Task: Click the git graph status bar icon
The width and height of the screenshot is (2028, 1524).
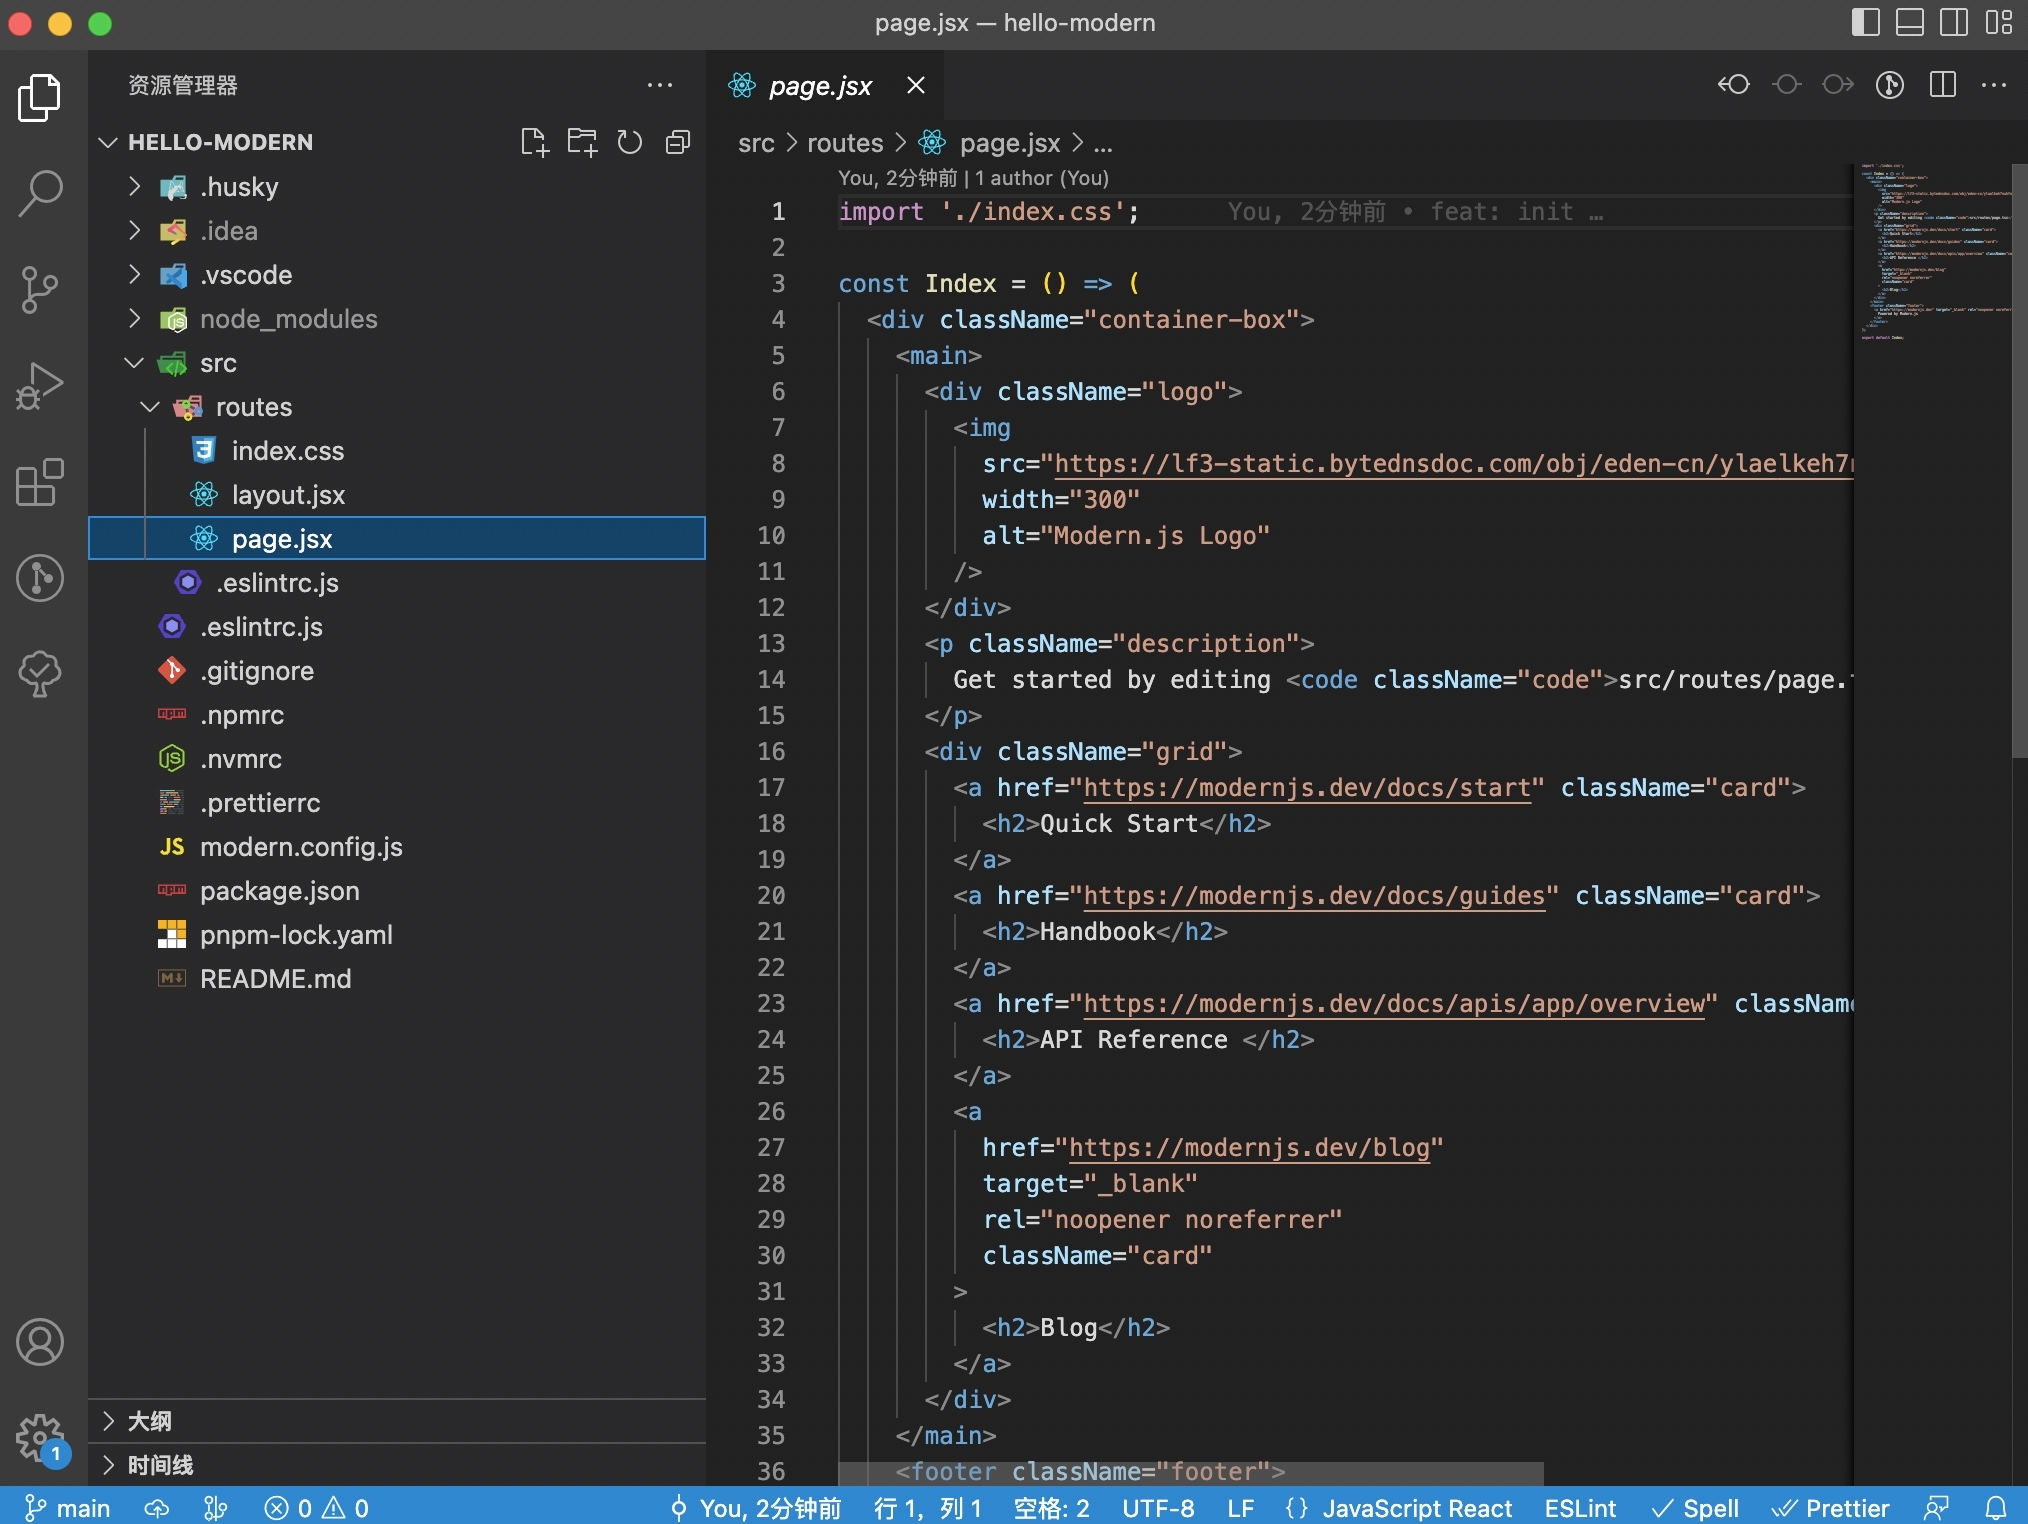Action: click(x=215, y=1508)
